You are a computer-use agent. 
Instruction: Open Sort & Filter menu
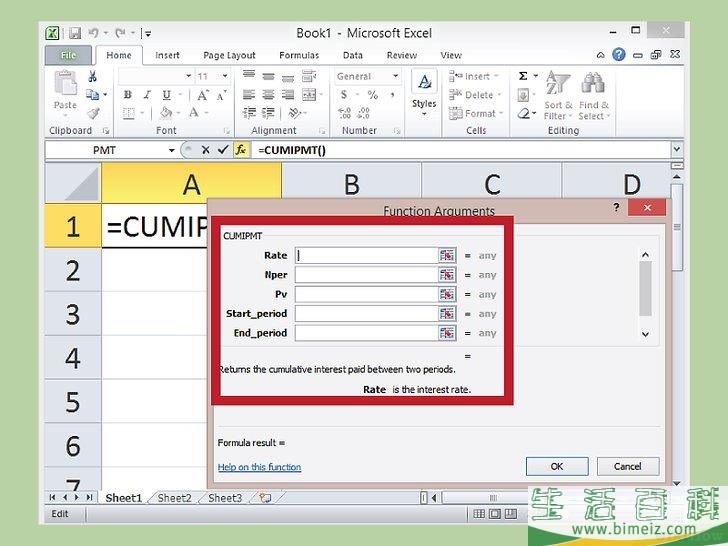pyautogui.click(x=558, y=96)
